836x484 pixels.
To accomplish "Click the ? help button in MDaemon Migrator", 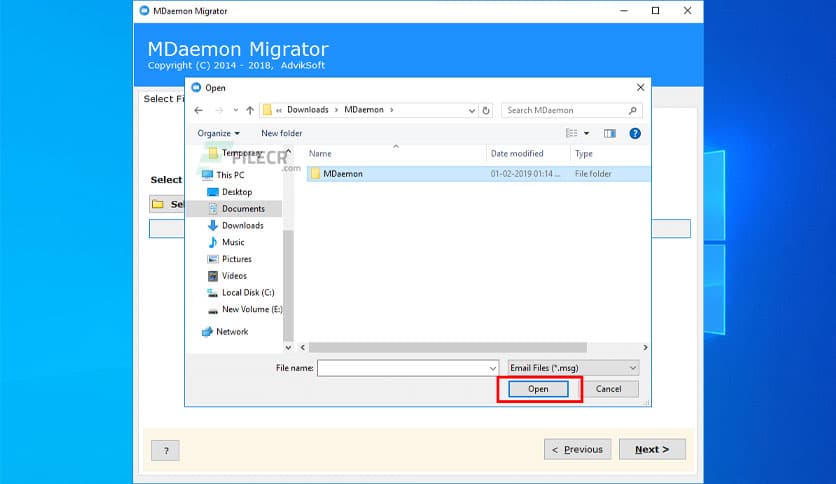I will pos(166,451).
